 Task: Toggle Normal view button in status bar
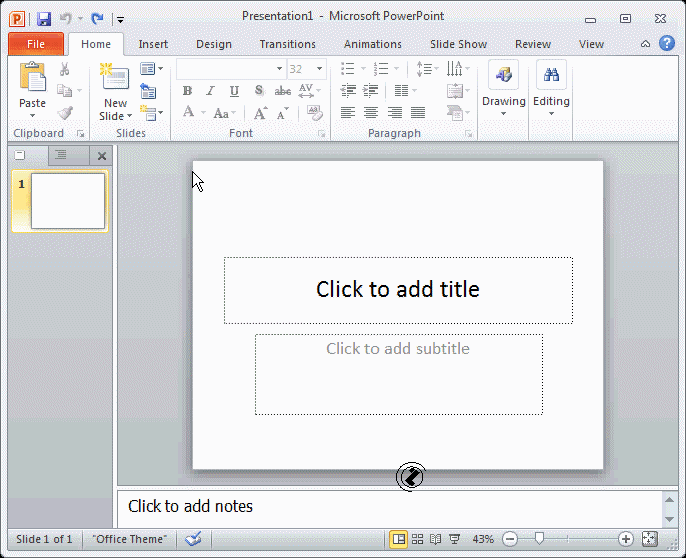pyautogui.click(x=399, y=539)
